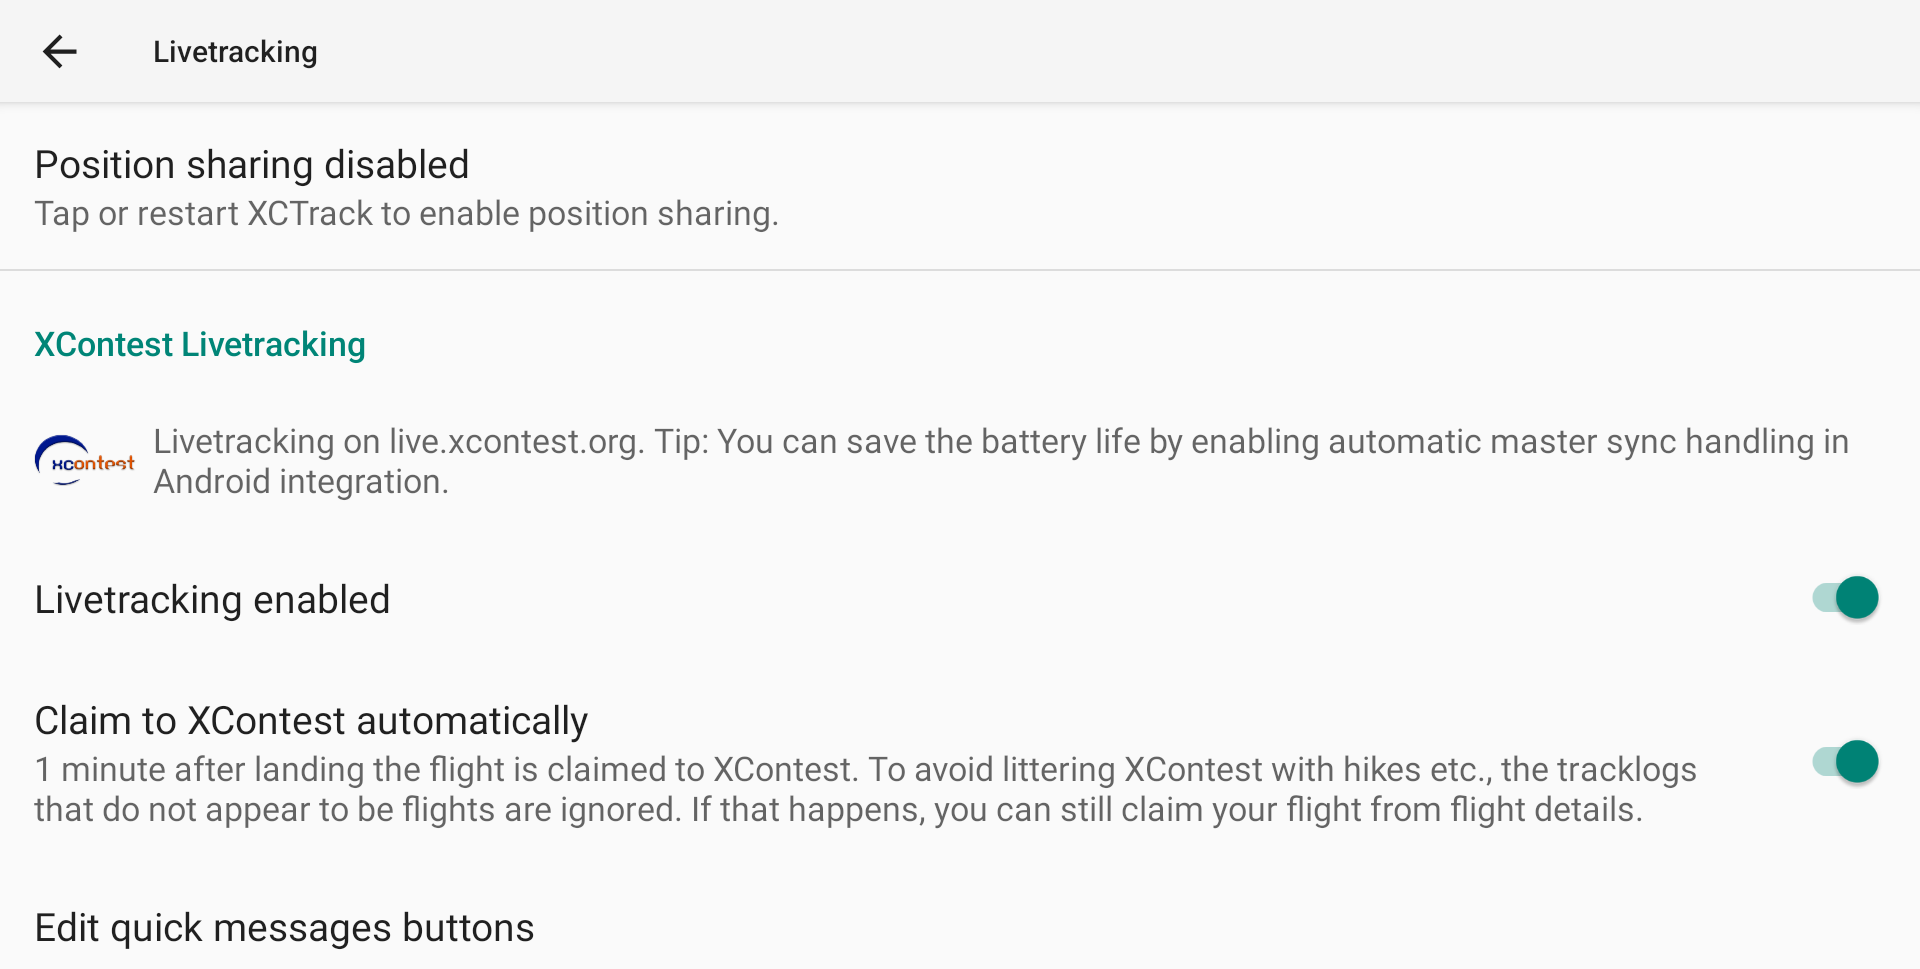Image resolution: width=1920 pixels, height=969 pixels.
Task: Tap the 1 minute after landing description
Action: [865, 789]
